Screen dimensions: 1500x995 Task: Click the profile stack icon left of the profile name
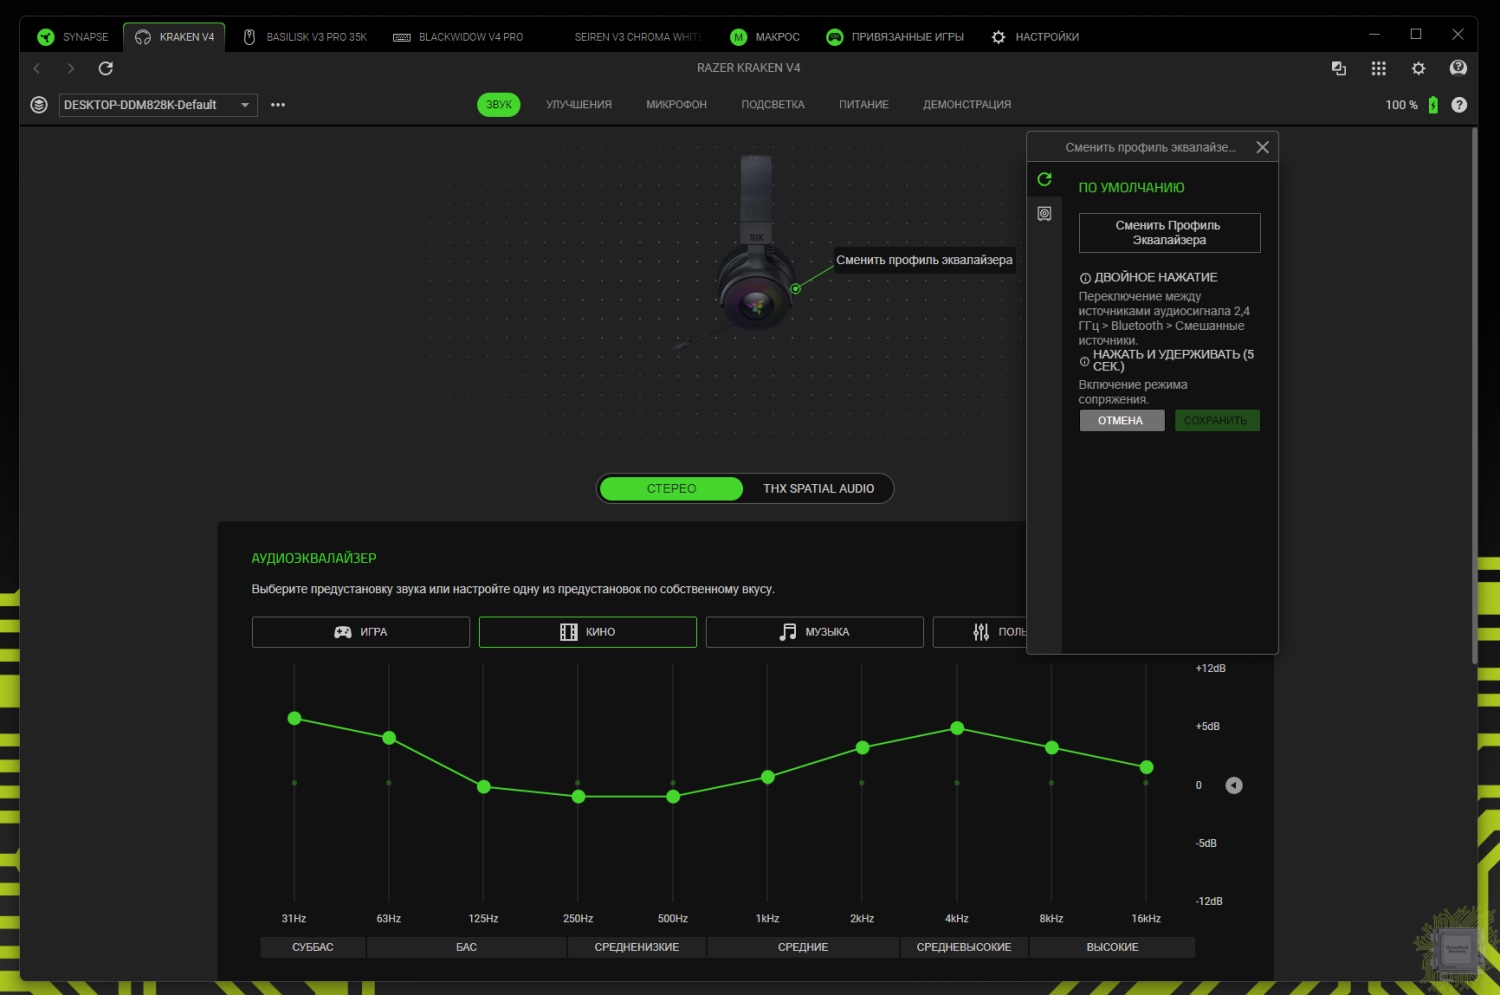coord(39,105)
